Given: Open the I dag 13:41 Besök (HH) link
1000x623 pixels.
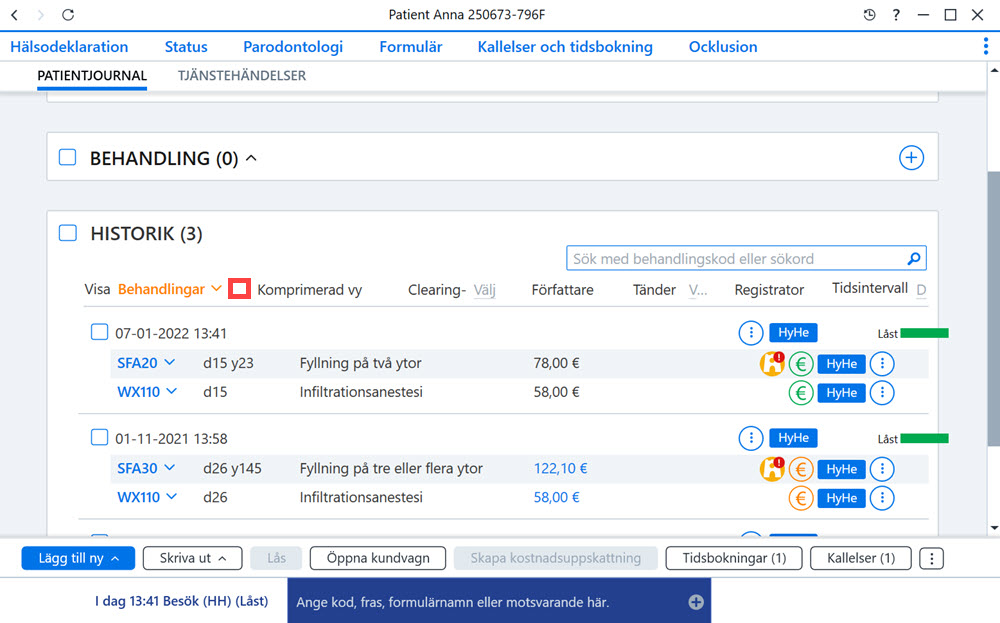Looking at the screenshot, I should (x=181, y=601).
